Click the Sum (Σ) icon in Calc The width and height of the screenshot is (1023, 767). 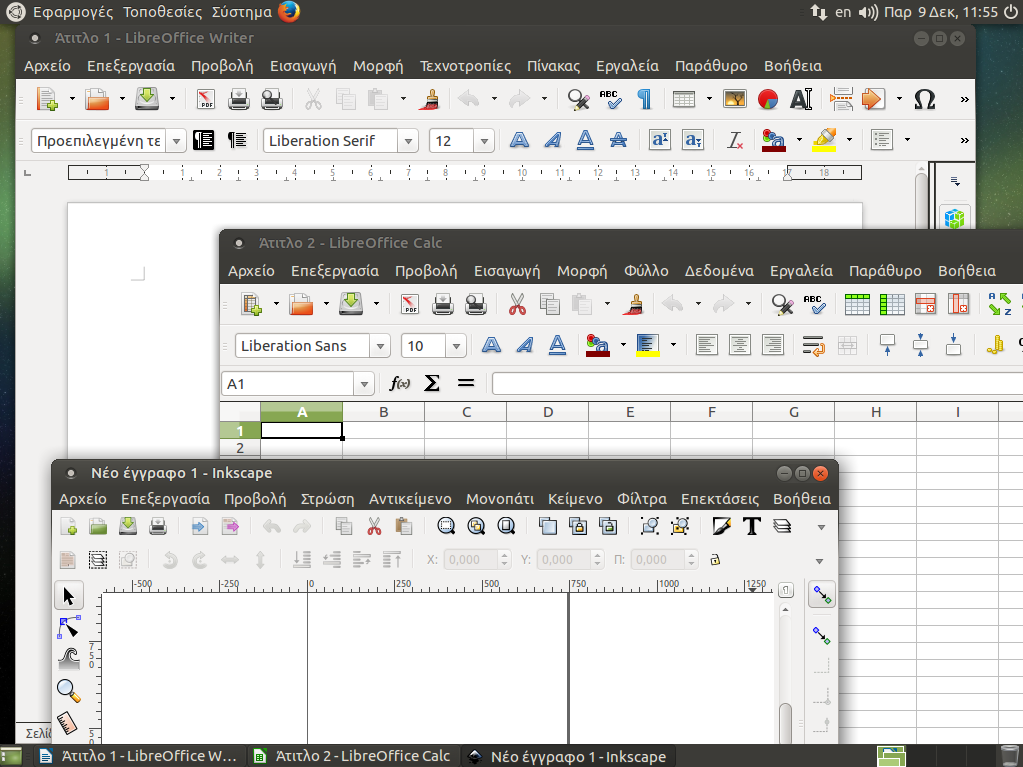[x=432, y=383]
